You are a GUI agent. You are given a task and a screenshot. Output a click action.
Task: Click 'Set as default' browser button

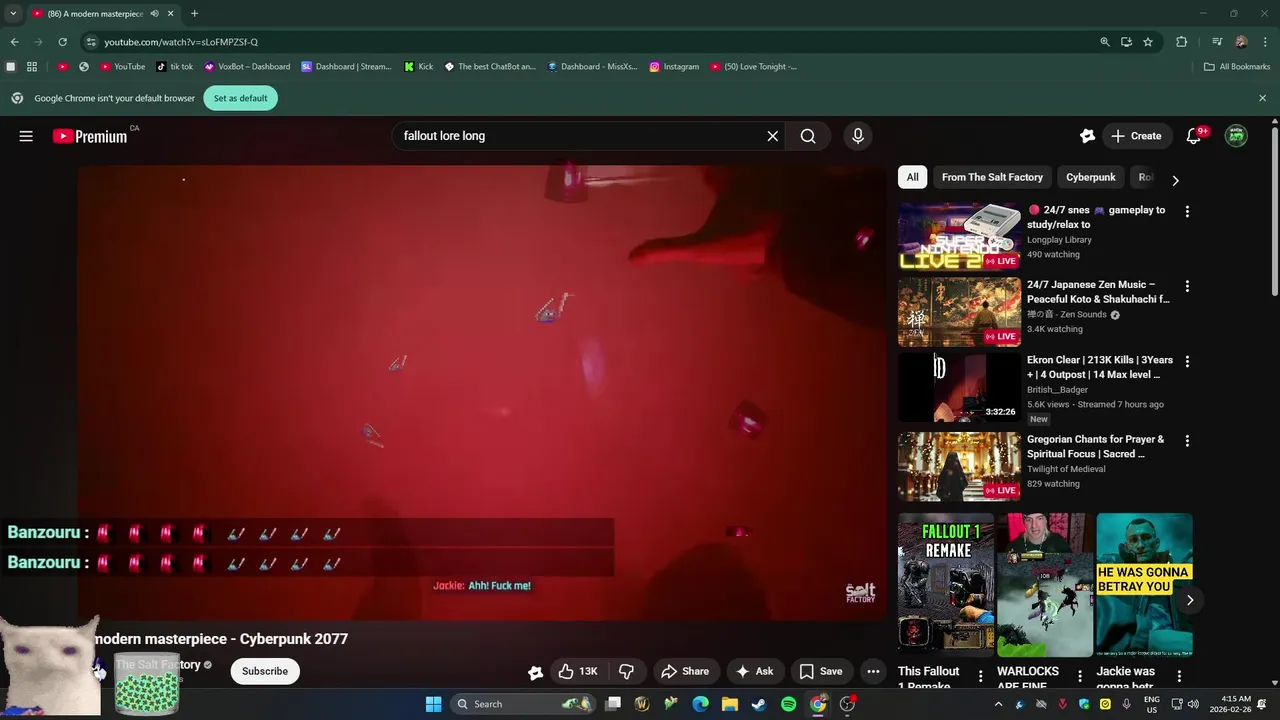tap(240, 98)
